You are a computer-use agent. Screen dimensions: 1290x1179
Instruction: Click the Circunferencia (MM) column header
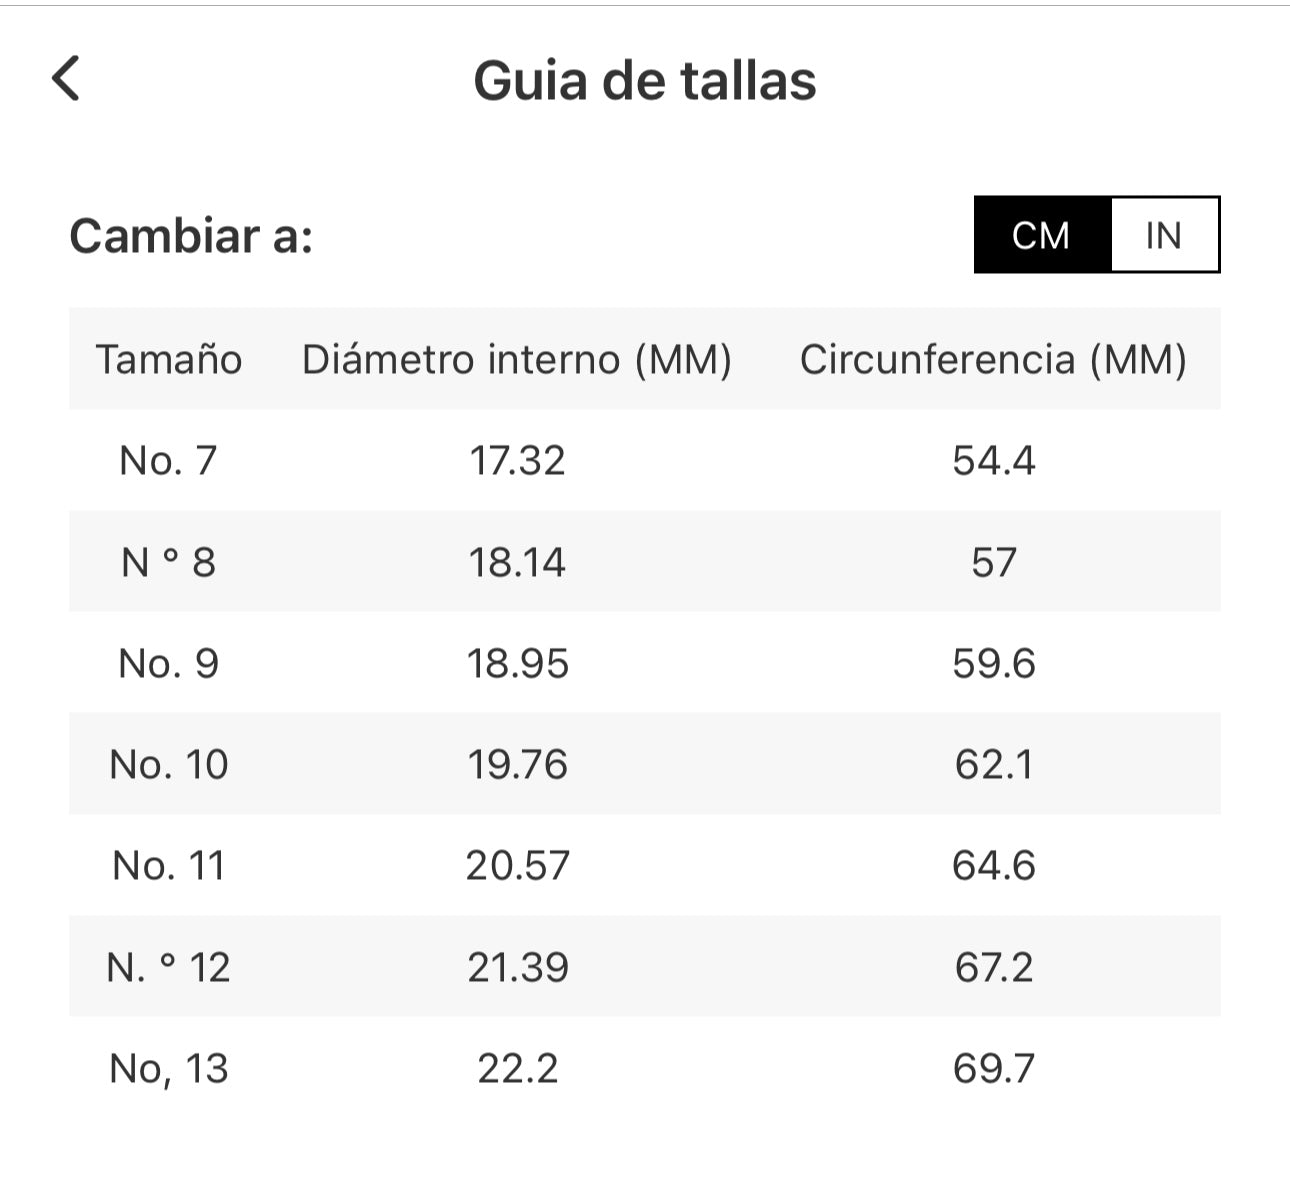click(993, 359)
